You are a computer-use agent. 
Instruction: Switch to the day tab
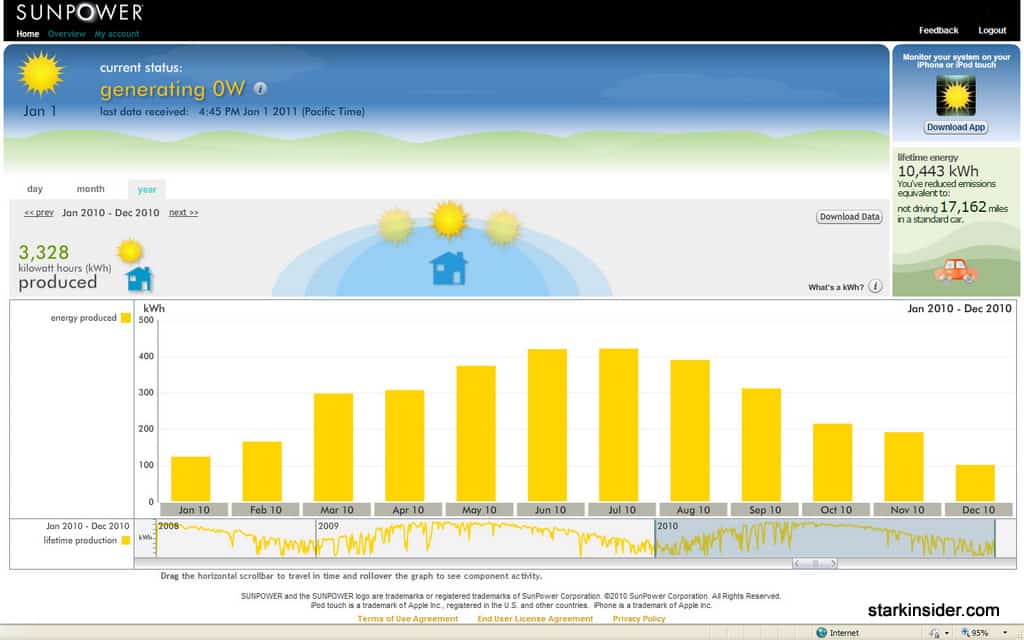click(x=35, y=189)
